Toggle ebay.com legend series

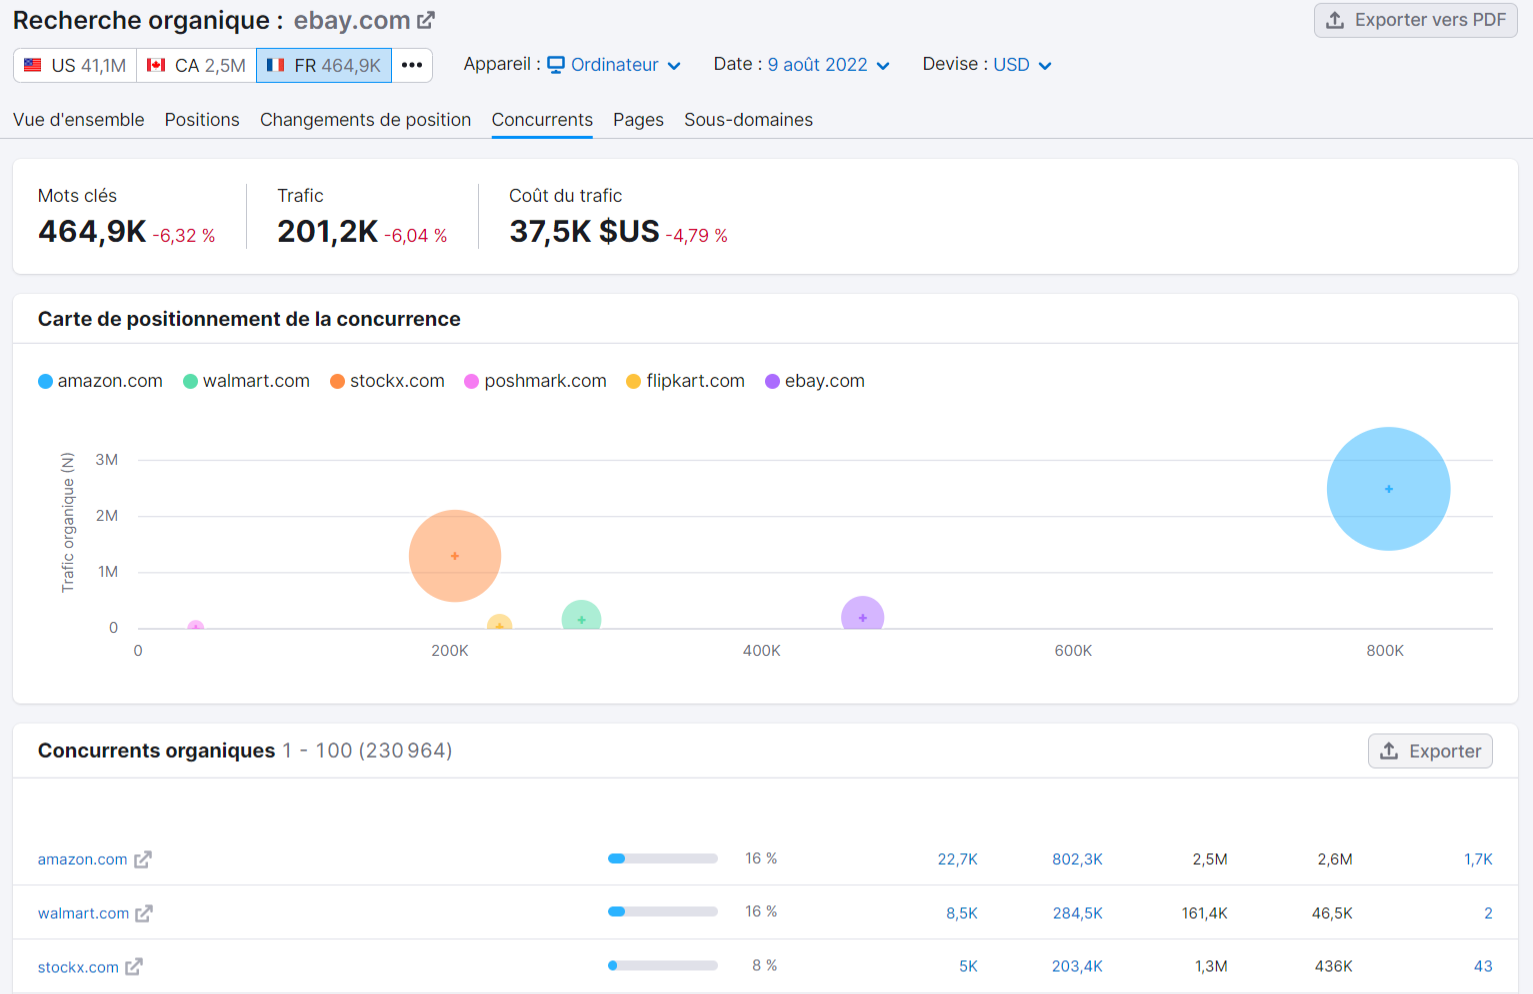click(815, 381)
